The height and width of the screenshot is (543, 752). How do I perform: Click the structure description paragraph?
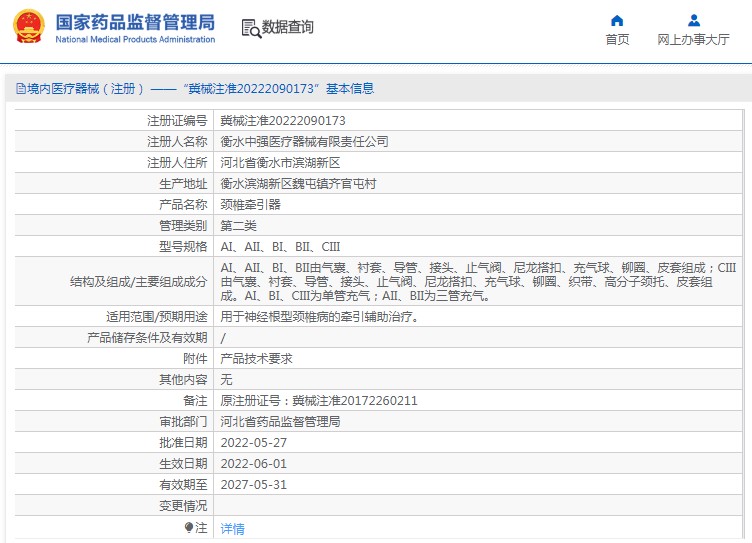point(478,282)
